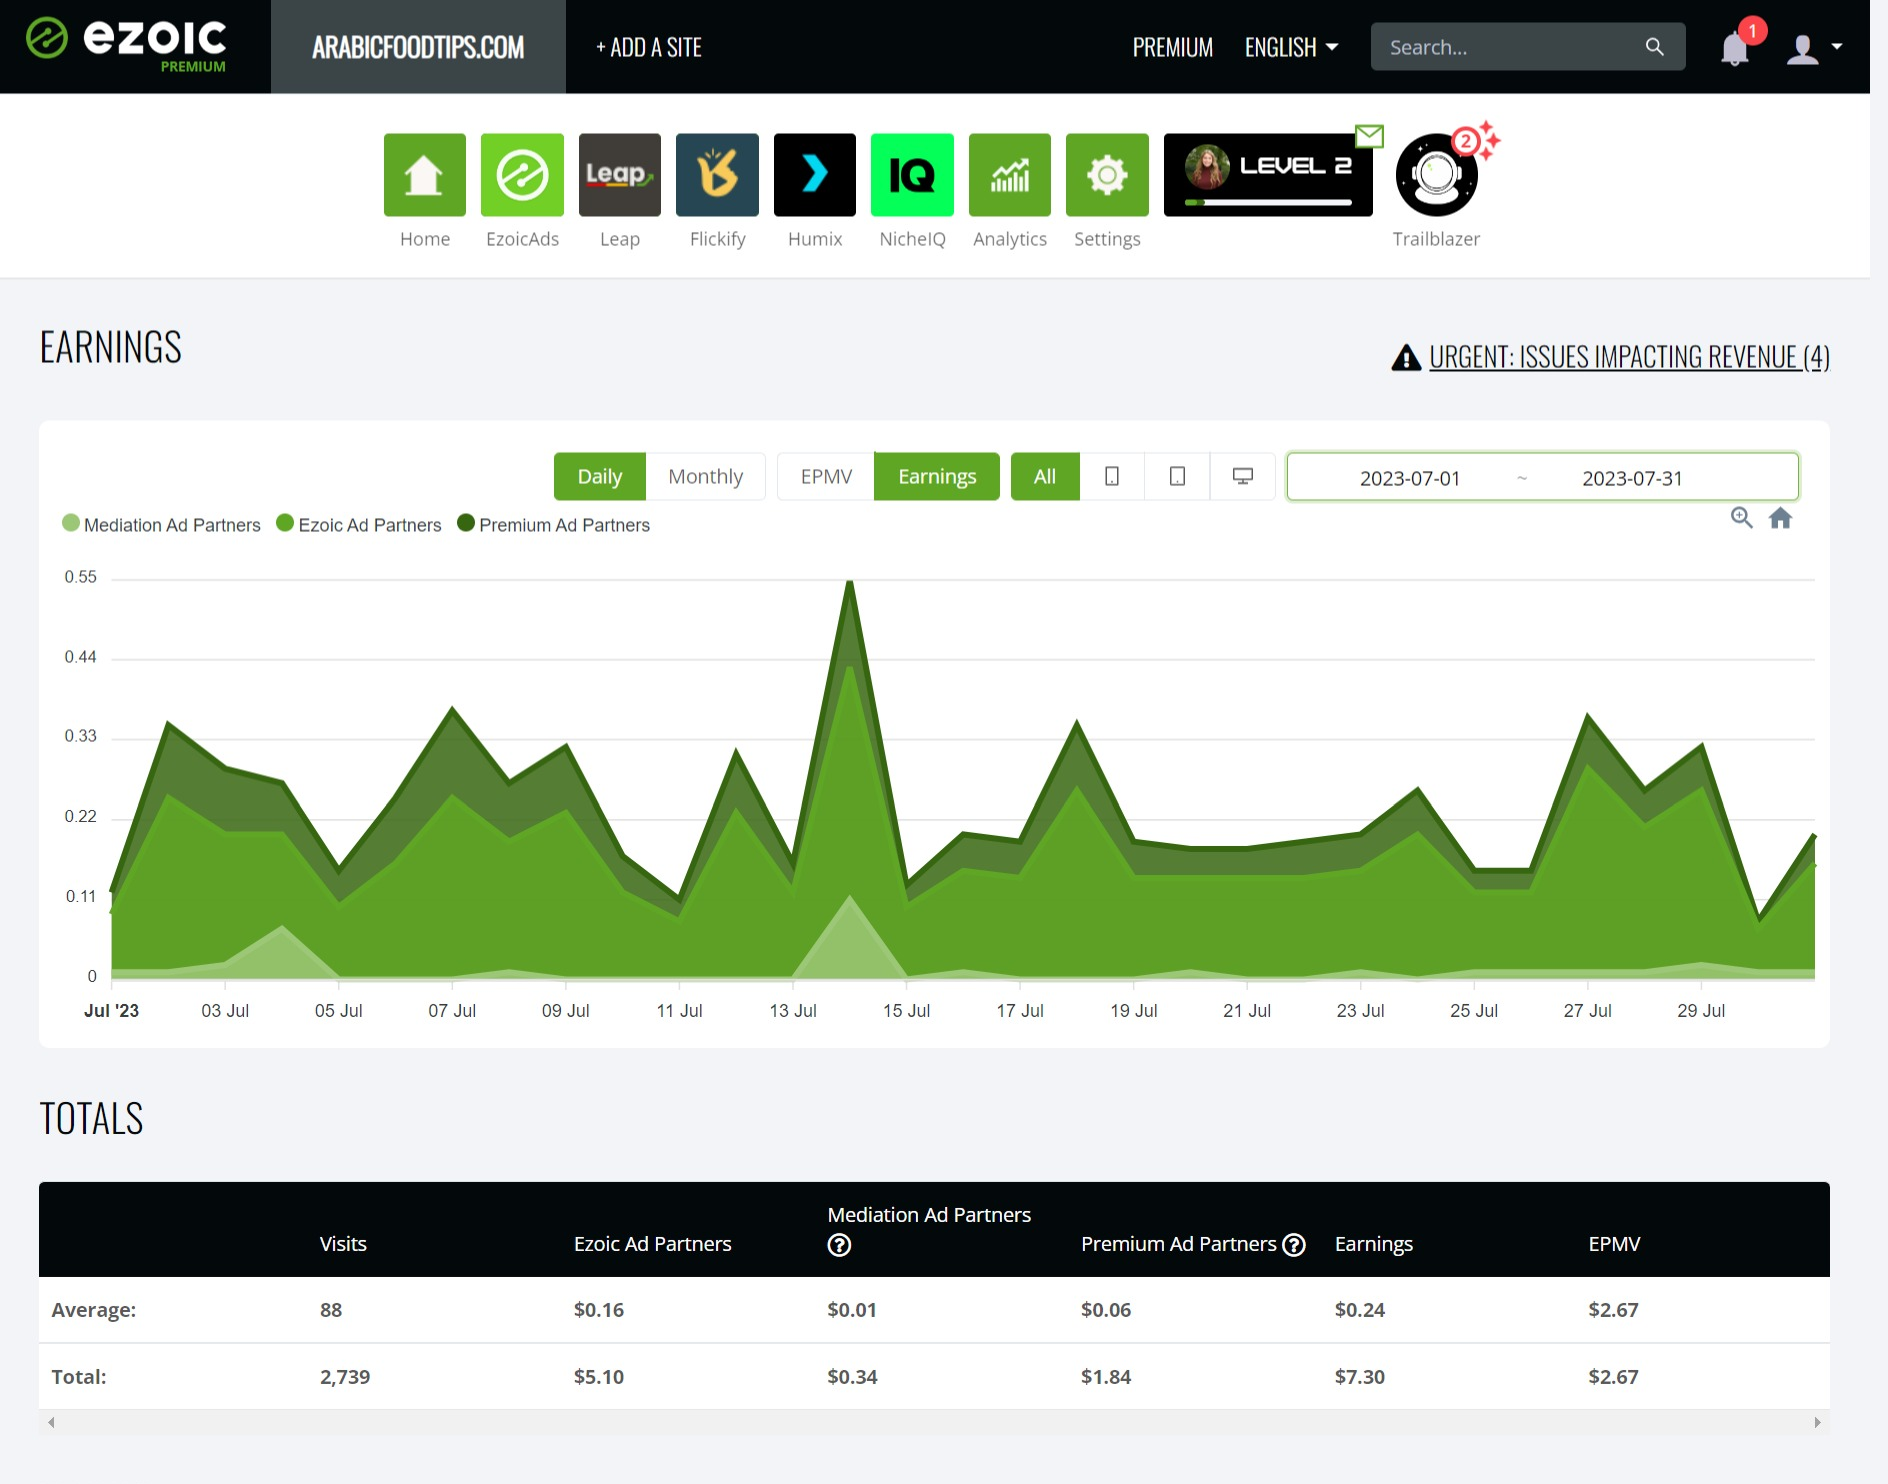Click average earnings value $0.24
1888x1484 pixels.
click(x=1359, y=1310)
